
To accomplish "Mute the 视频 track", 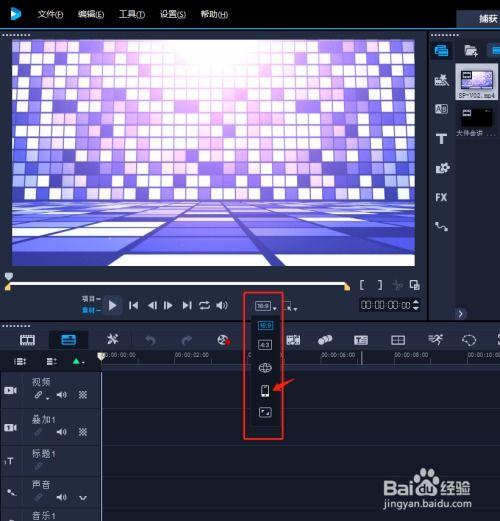I will click(61, 395).
